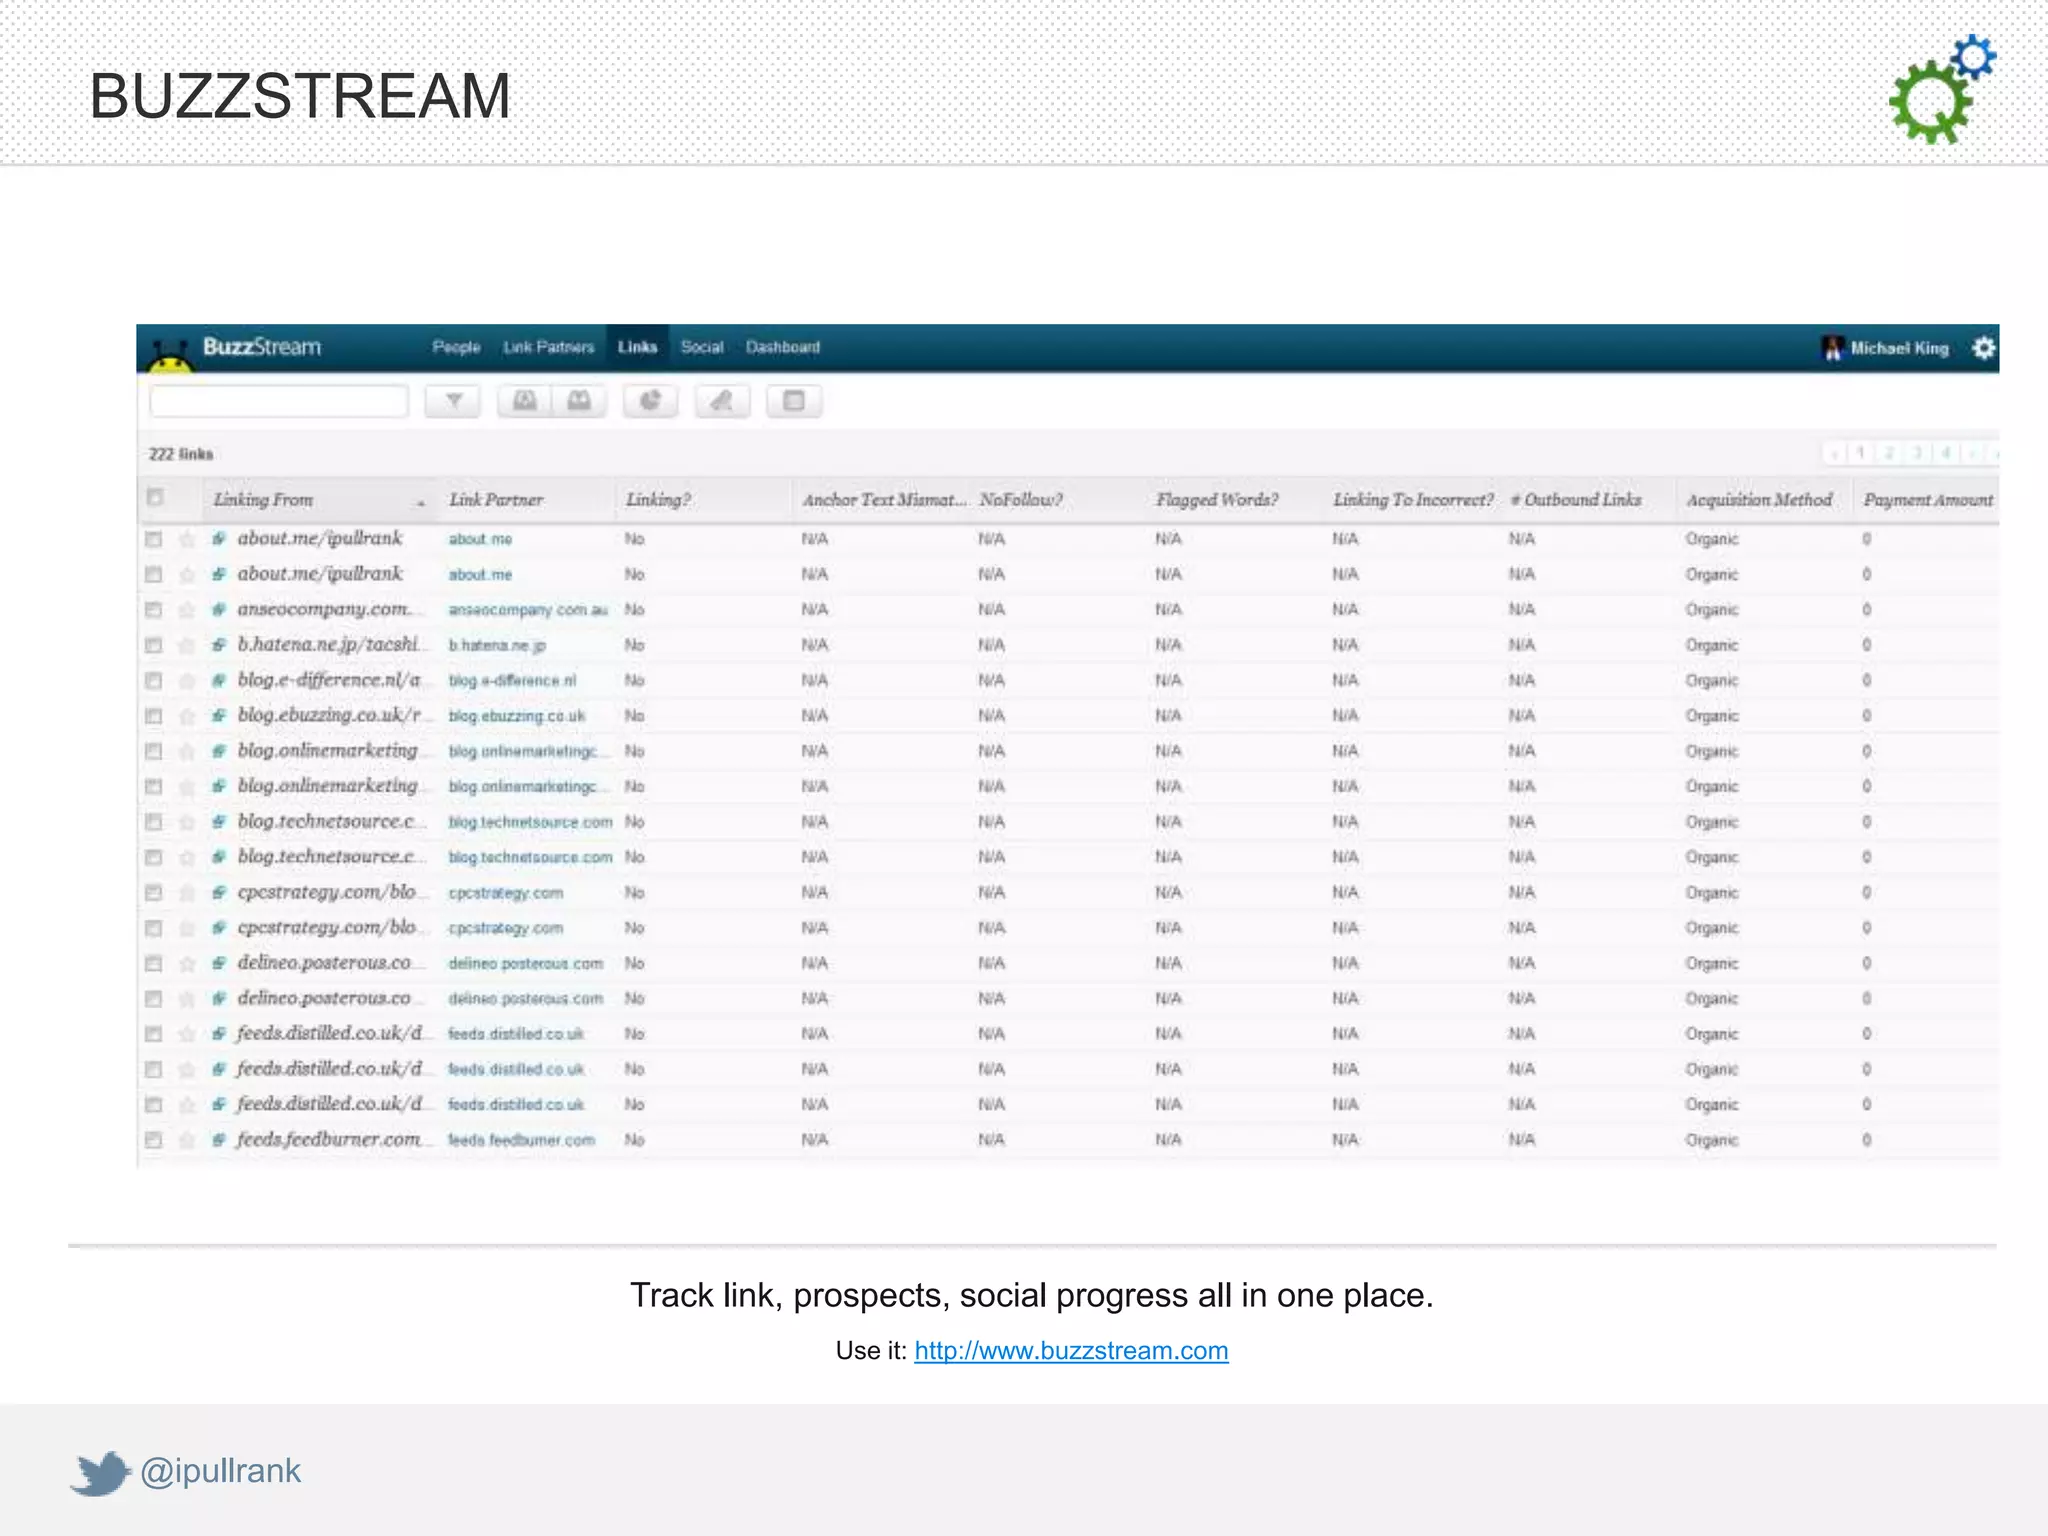2048x1536 pixels.
Task: Click the Michael King user name
Action: (1899, 348)
